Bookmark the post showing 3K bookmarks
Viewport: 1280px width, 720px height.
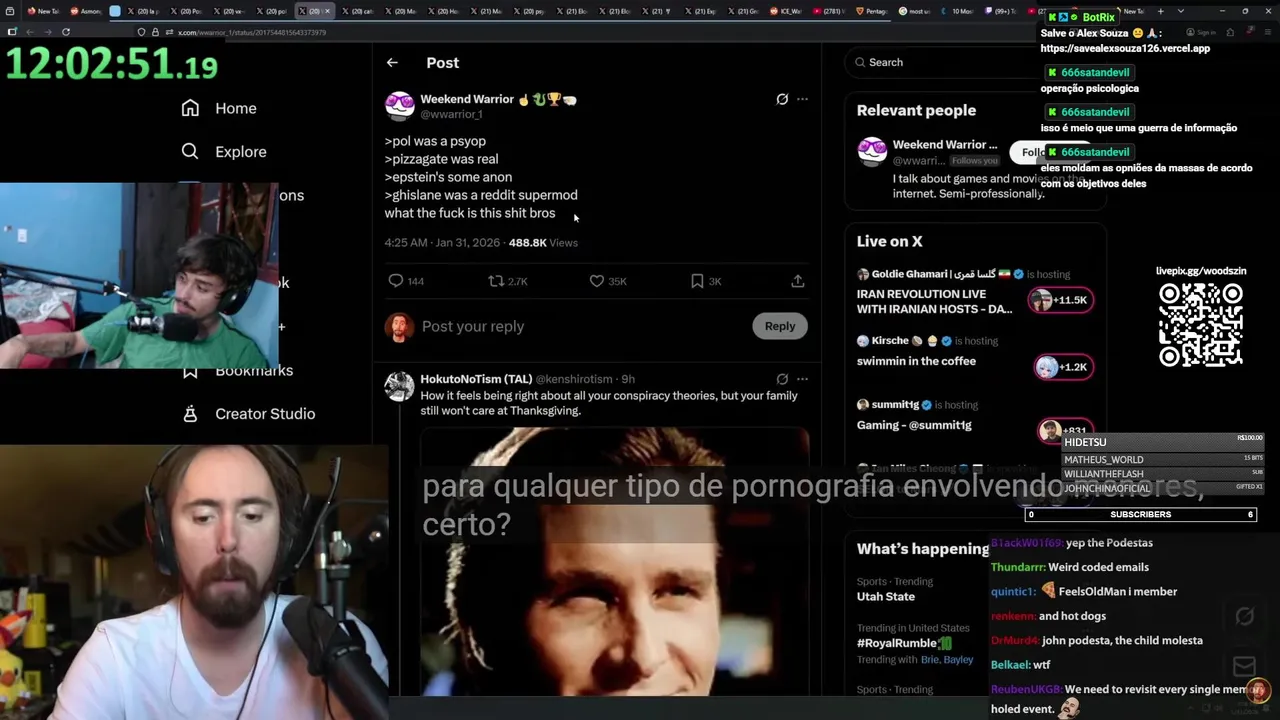coord(697,281)
